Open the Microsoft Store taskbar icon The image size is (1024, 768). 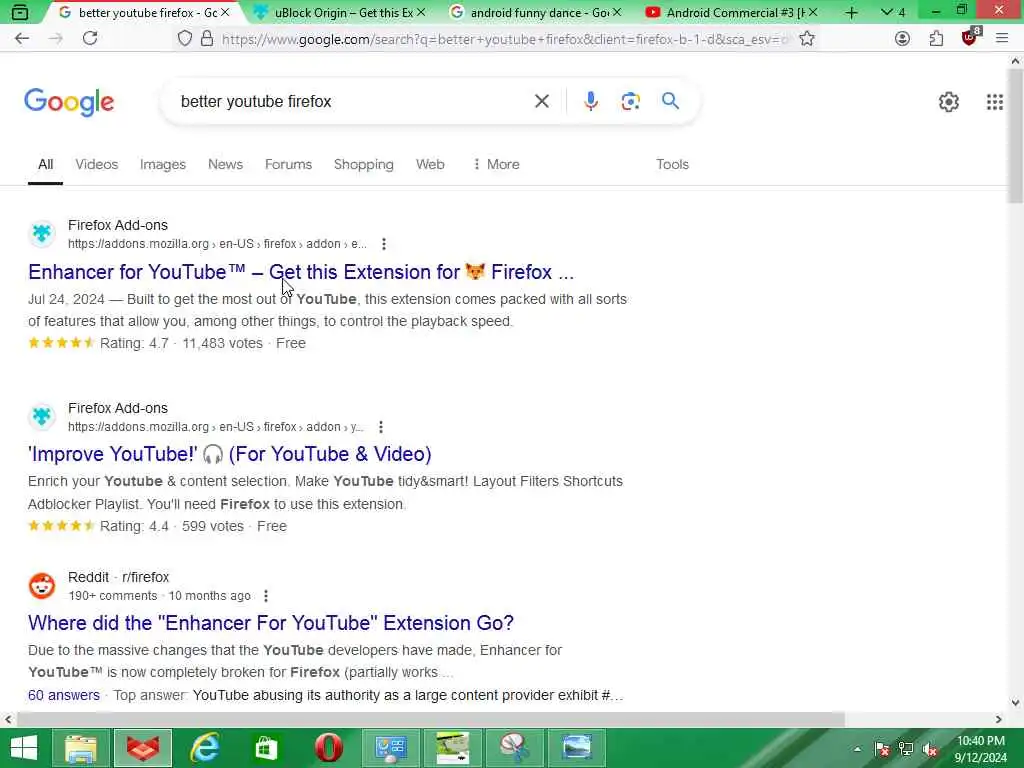click(266, 748)
